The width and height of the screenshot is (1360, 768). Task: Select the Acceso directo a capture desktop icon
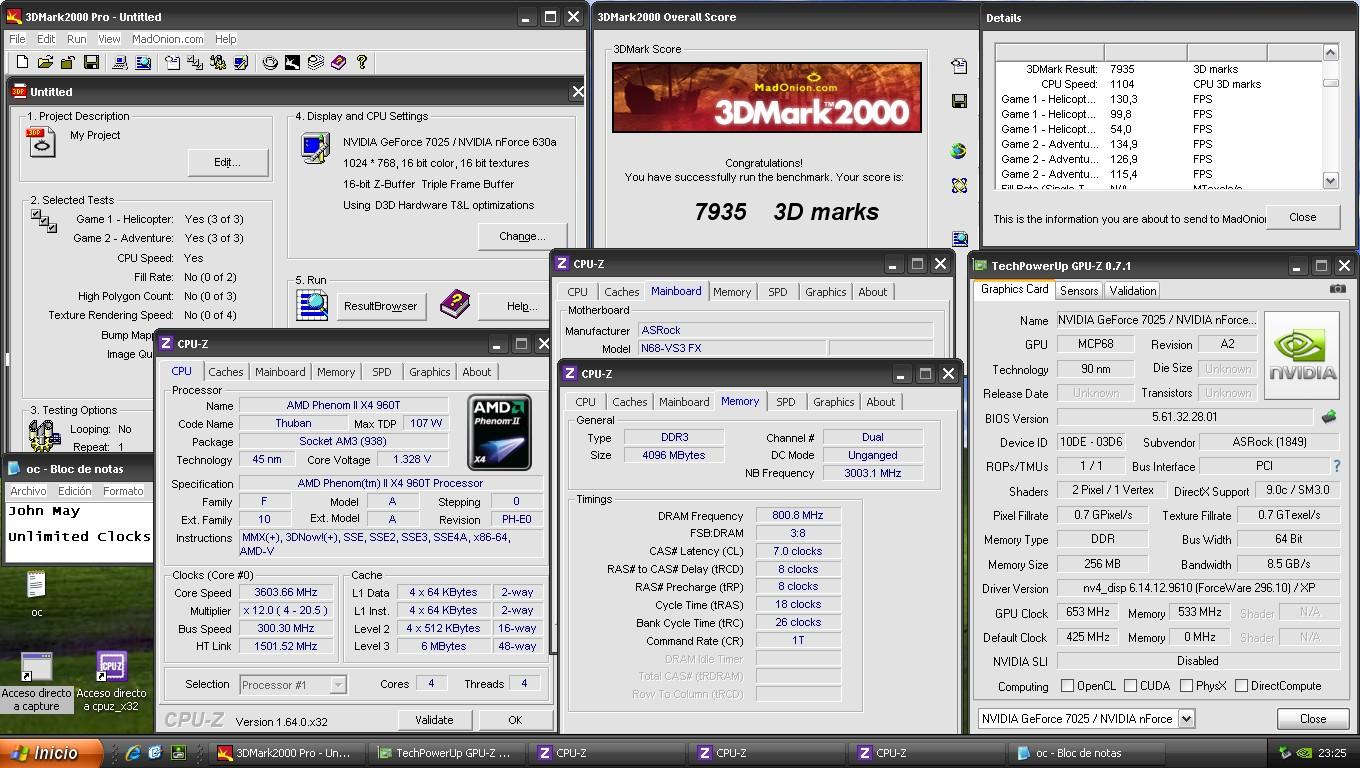click(37, 682)
